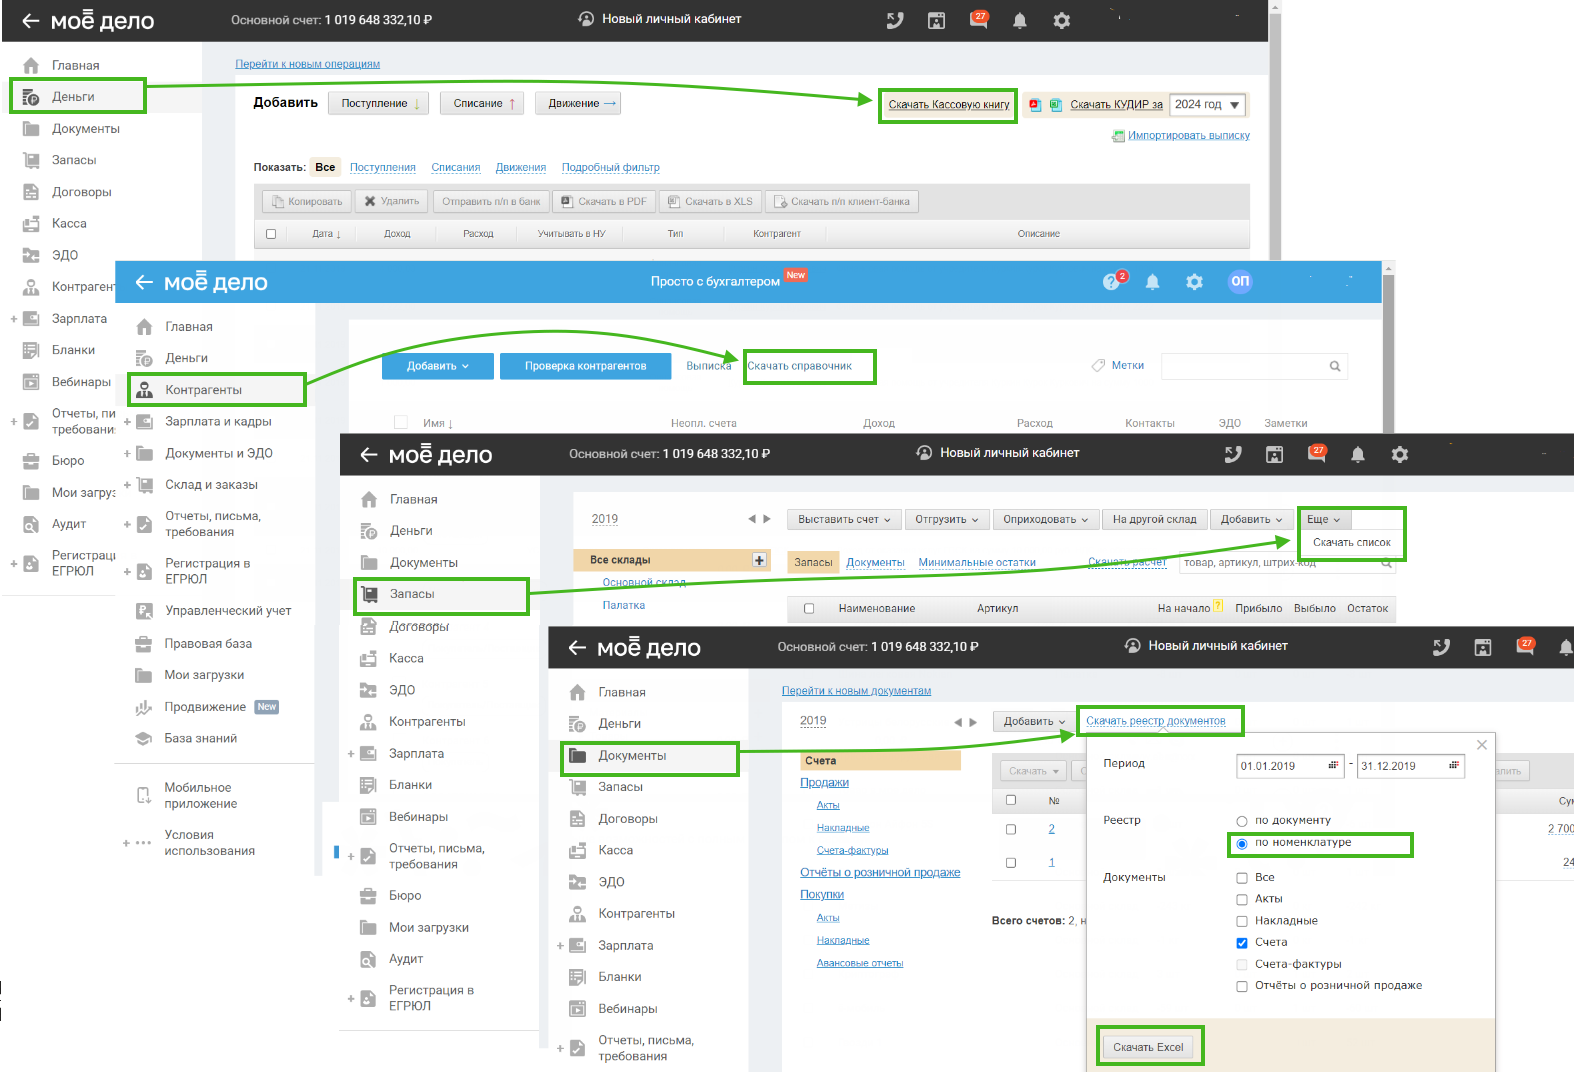1574x1072 pixels.
Task: Tick the checkbox for invoice number 2
Action: pyautogui.click(x=1011, y=829)
